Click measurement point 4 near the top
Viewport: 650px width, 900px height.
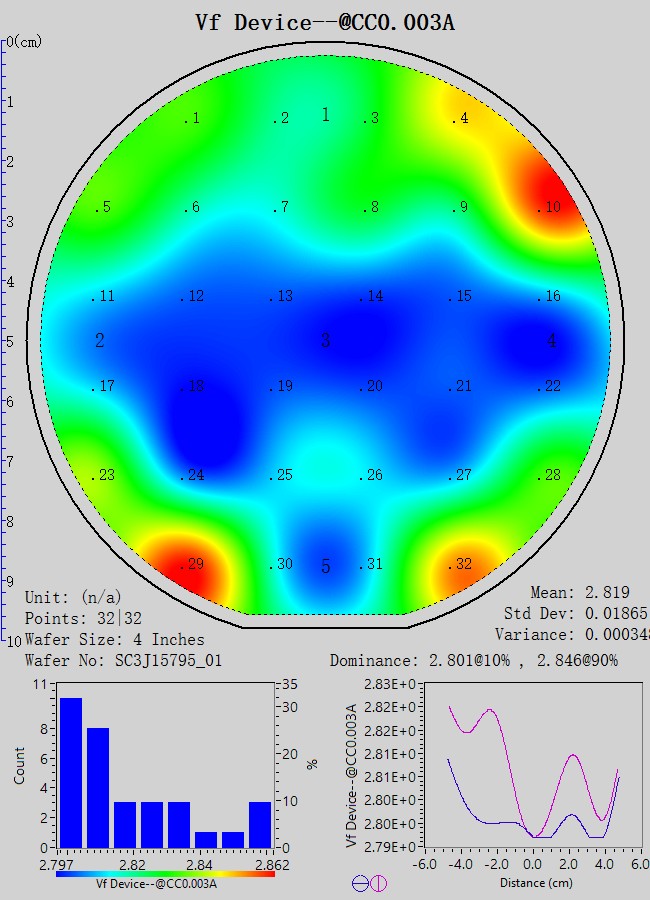pyautogui.click(x=460, y=118)
